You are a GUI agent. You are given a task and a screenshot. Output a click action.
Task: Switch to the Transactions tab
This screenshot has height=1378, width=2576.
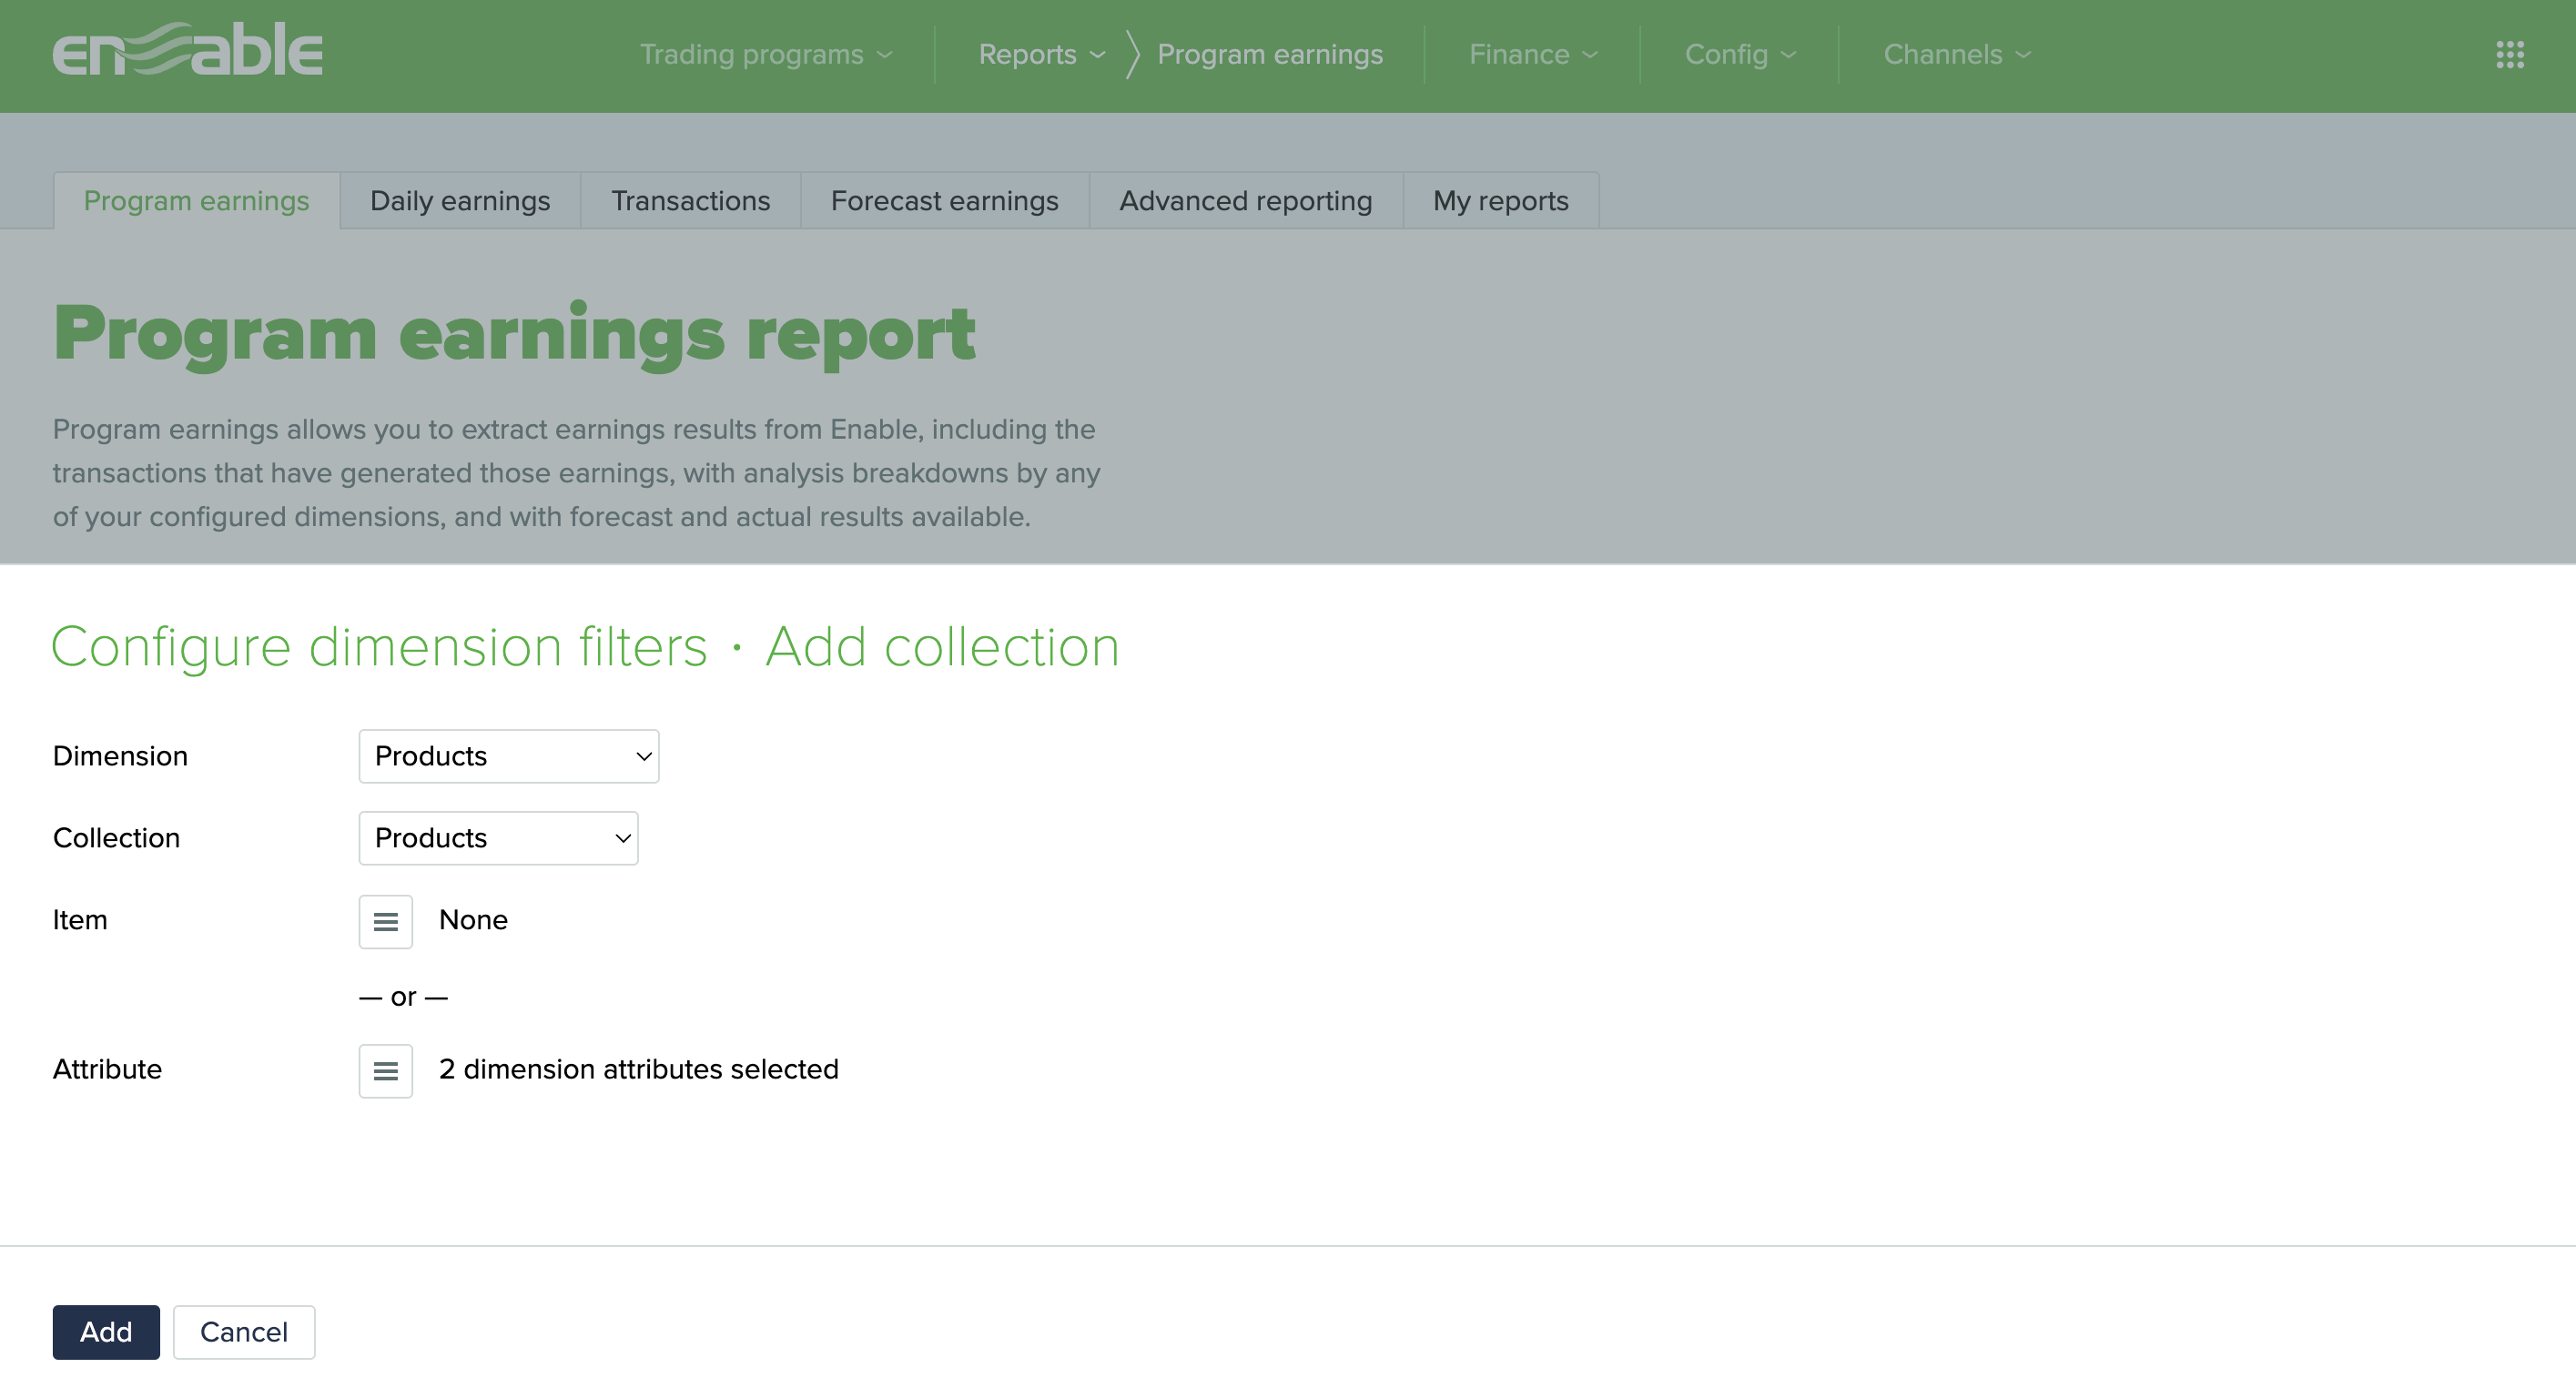(691, 201)
